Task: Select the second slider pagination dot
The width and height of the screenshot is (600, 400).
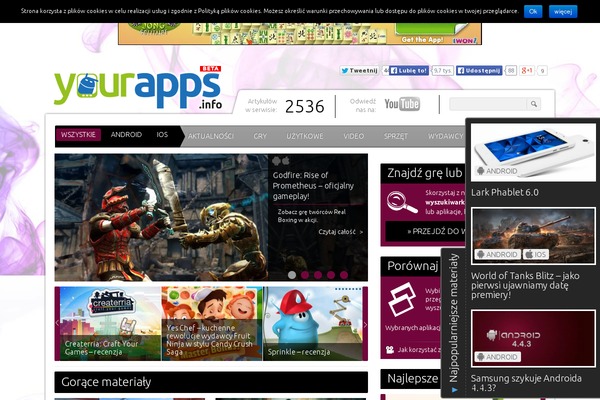Action: coord(305,275)
